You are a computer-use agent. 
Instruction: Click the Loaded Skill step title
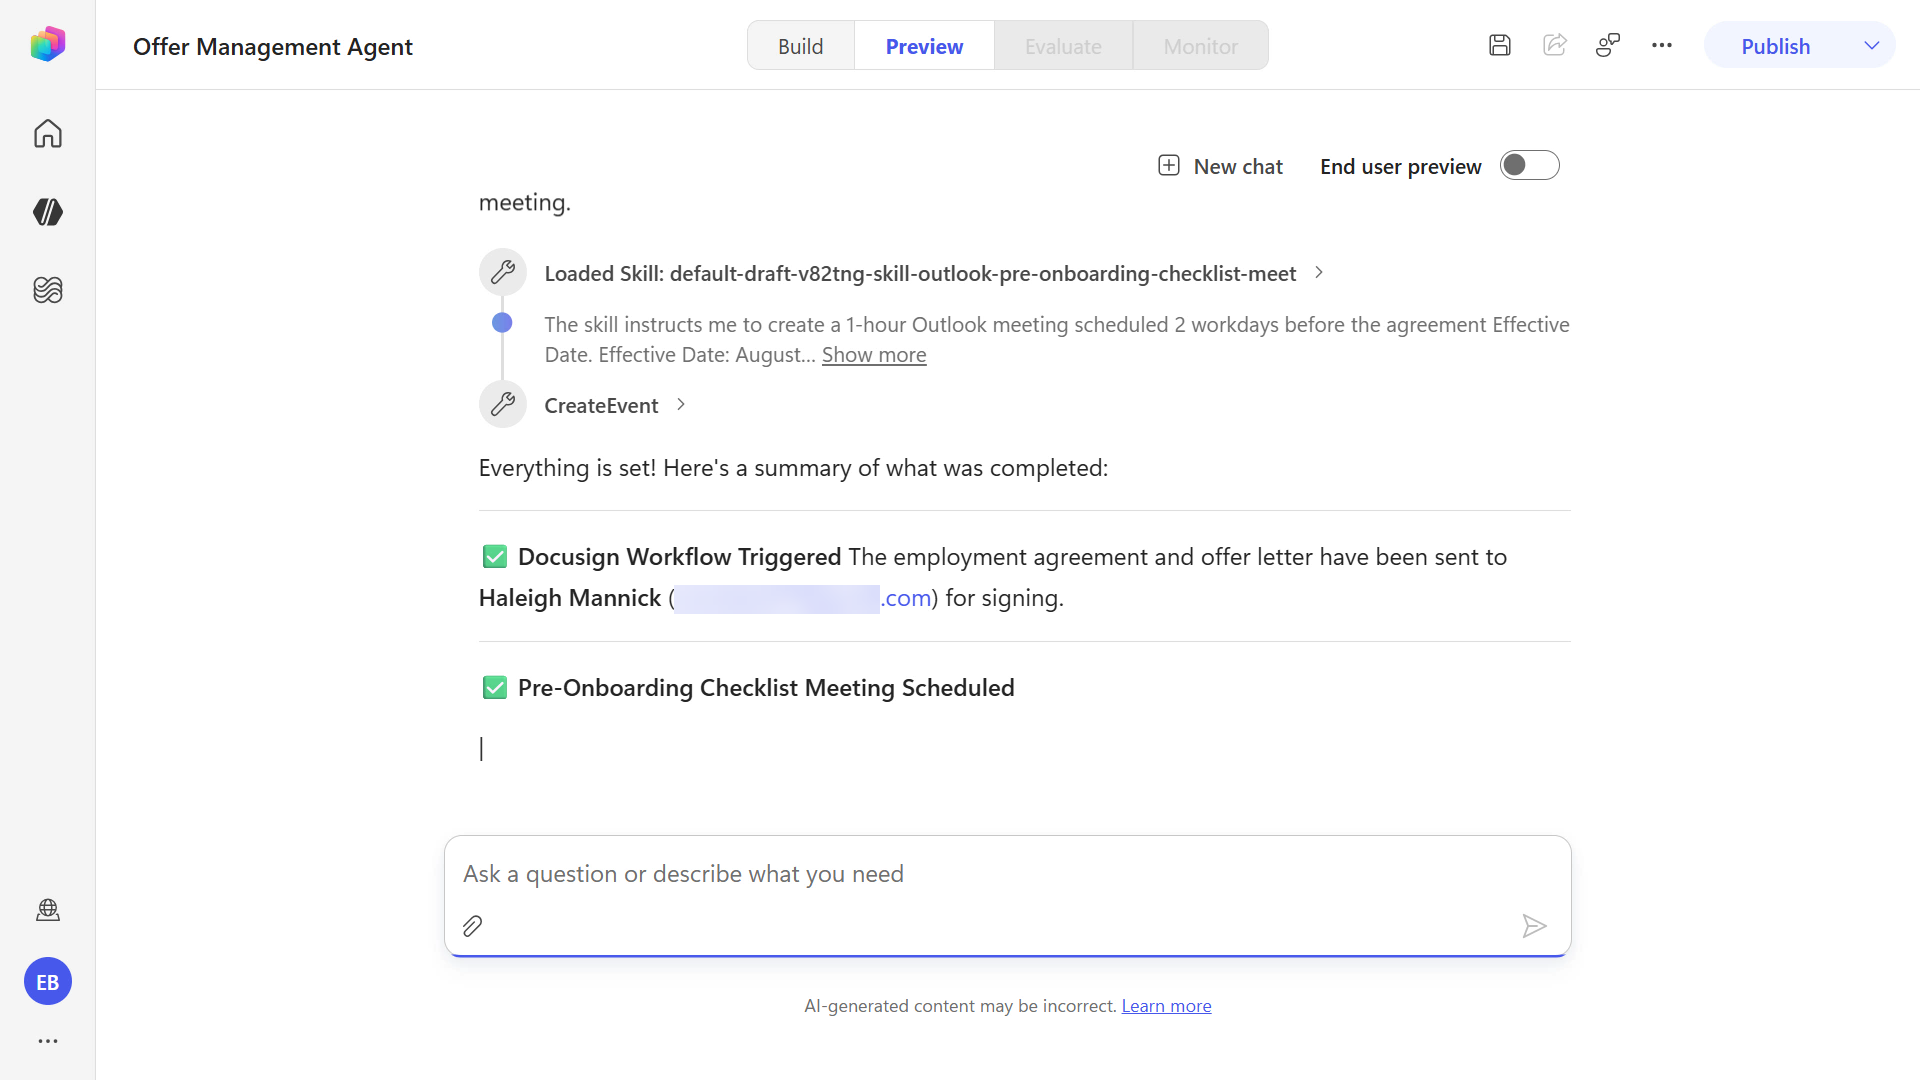coord(920,273)
